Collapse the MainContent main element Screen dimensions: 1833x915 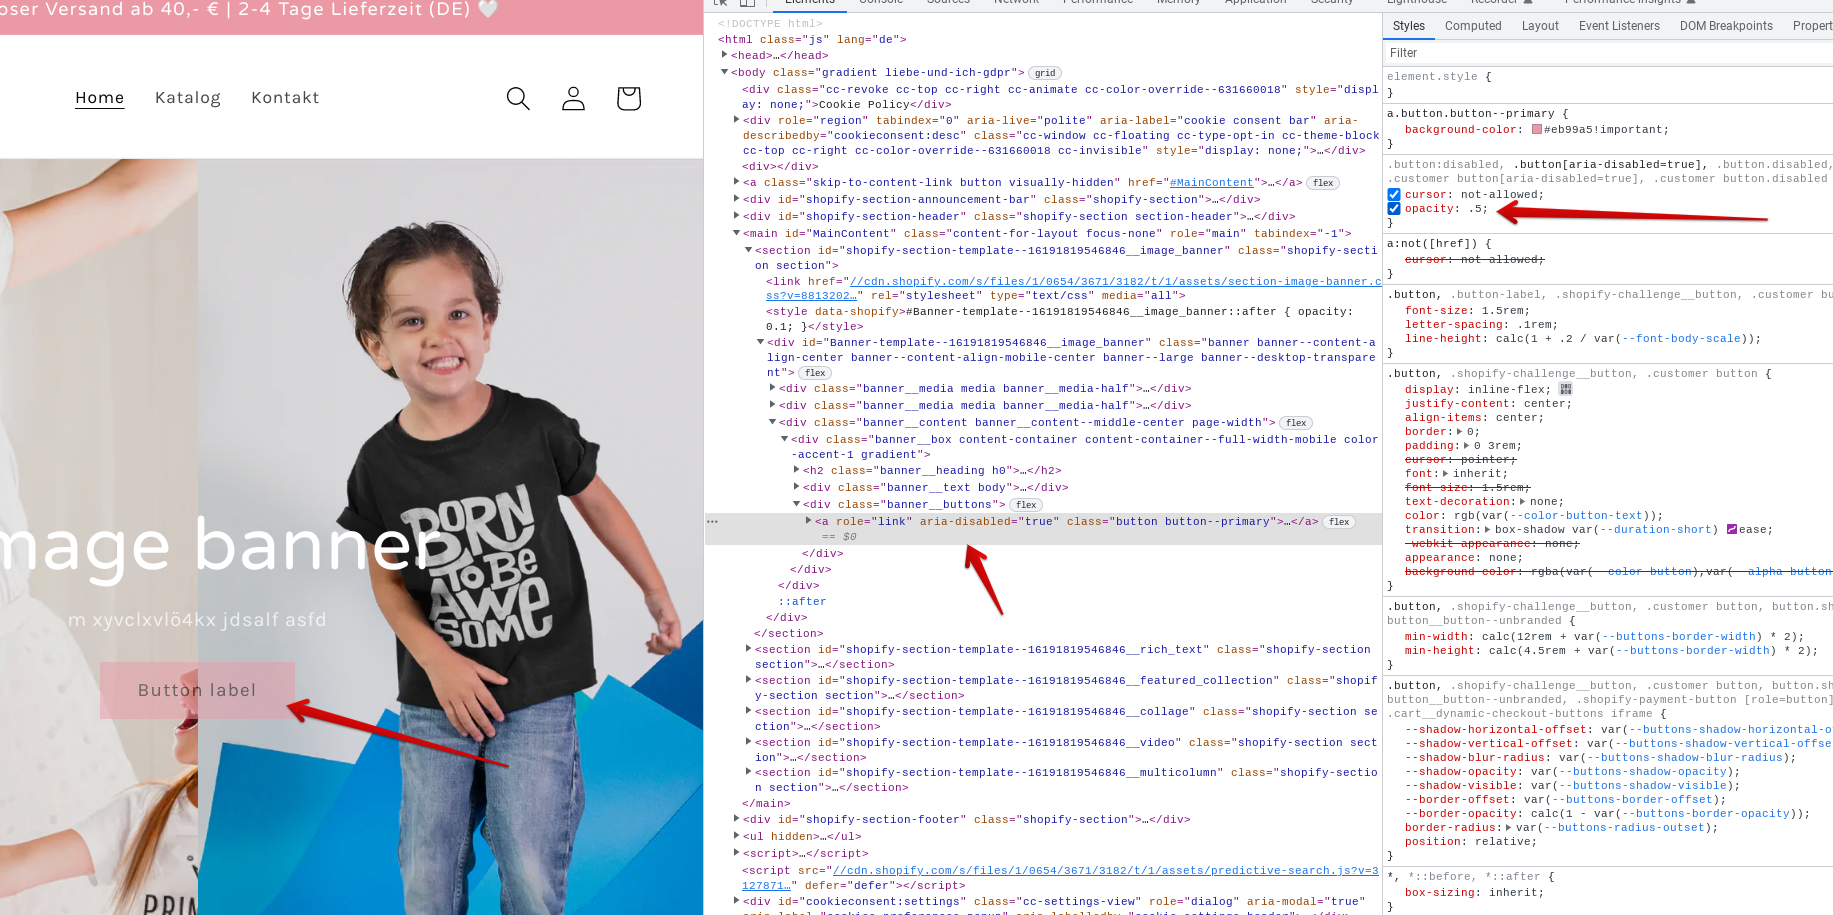(737, 233)
